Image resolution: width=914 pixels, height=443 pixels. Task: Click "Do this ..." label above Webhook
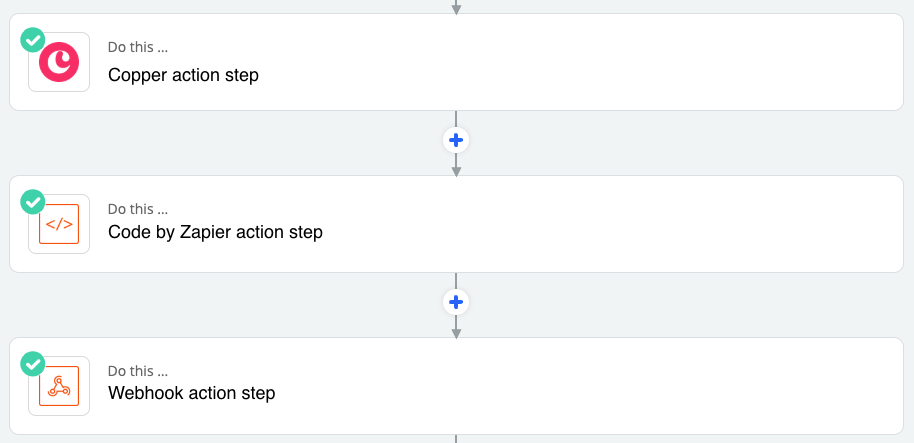(138, 371)
